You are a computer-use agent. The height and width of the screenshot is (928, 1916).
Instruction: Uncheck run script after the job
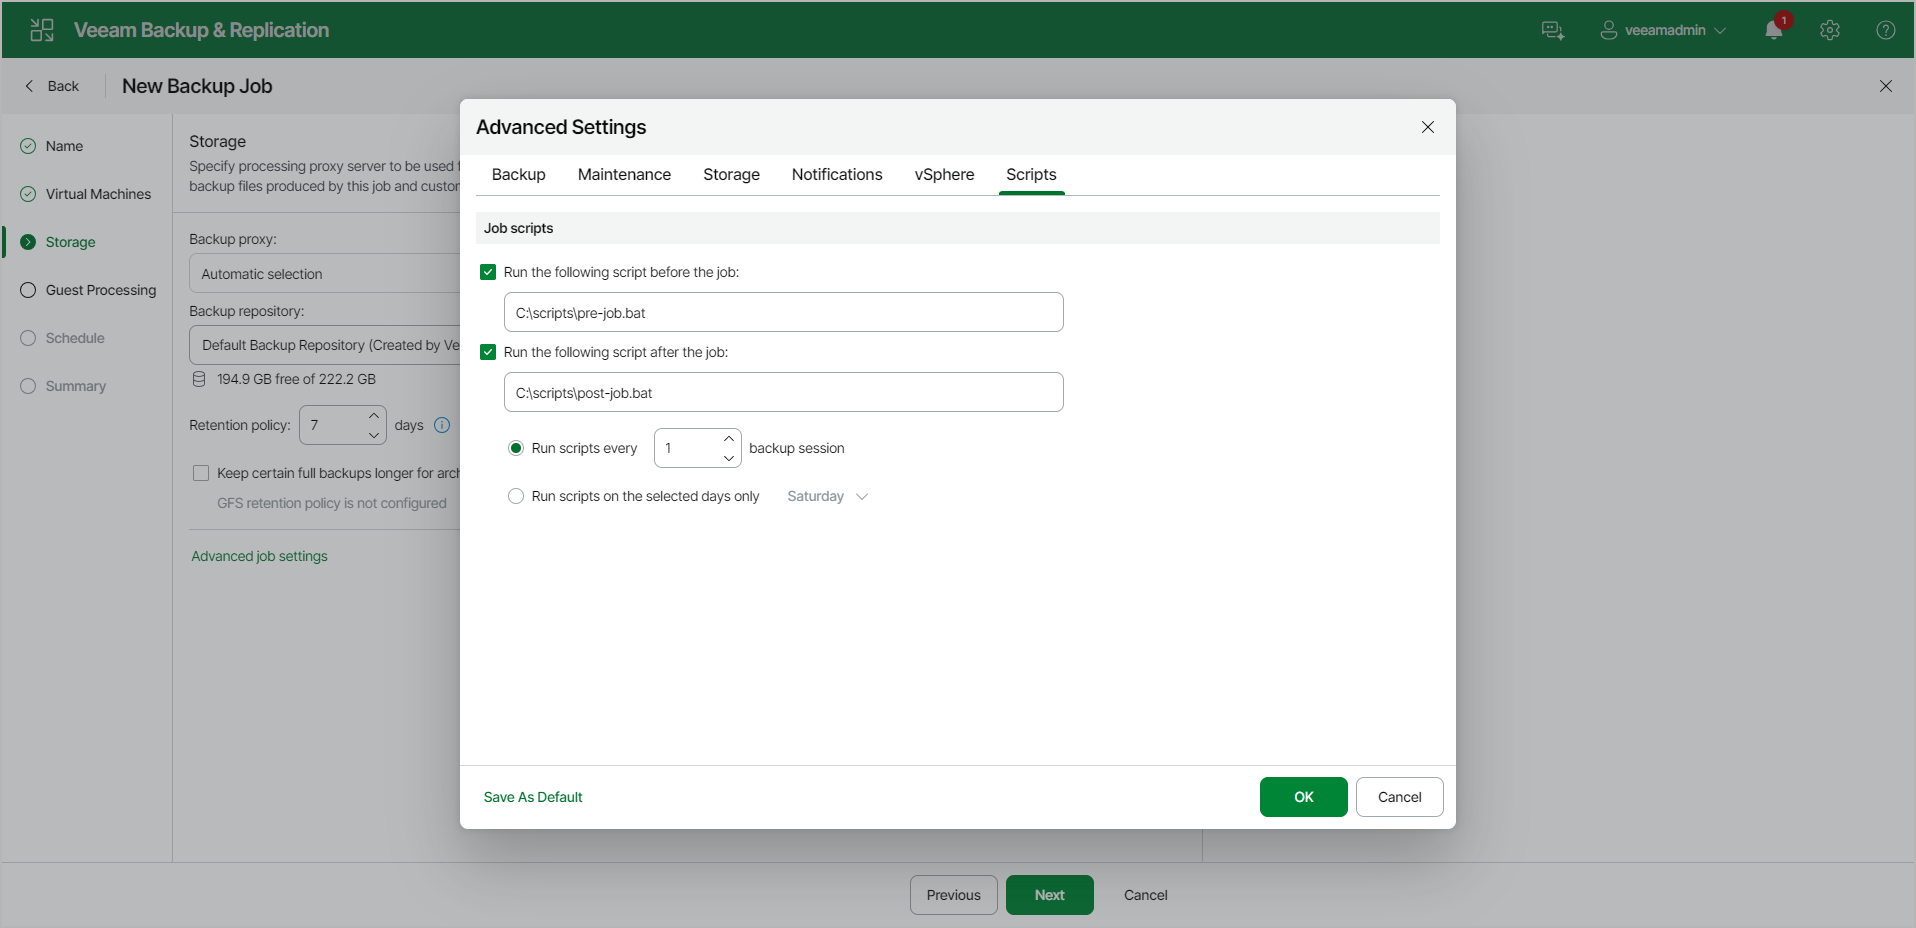[488, 352]
